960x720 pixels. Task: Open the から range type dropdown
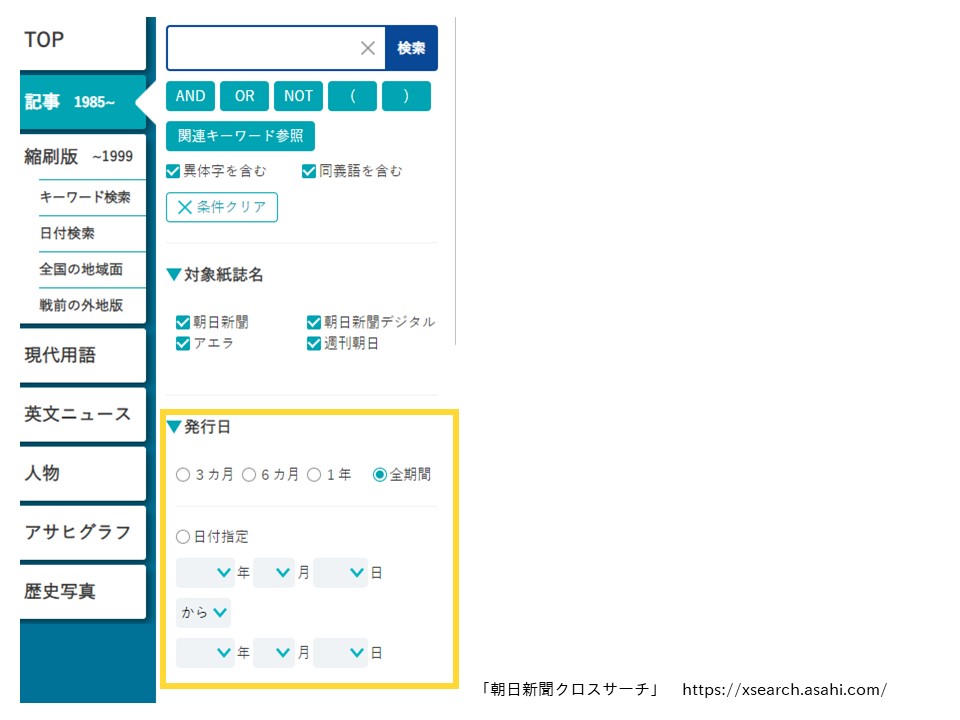203,612
